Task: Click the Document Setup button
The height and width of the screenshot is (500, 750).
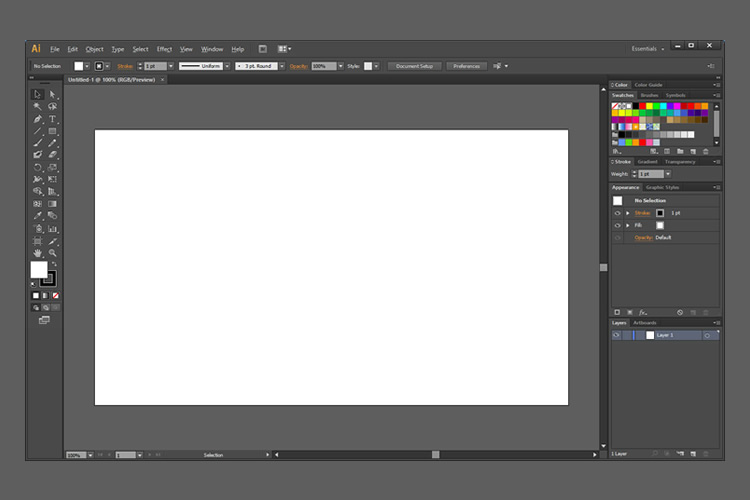Action: pos(414,66)
